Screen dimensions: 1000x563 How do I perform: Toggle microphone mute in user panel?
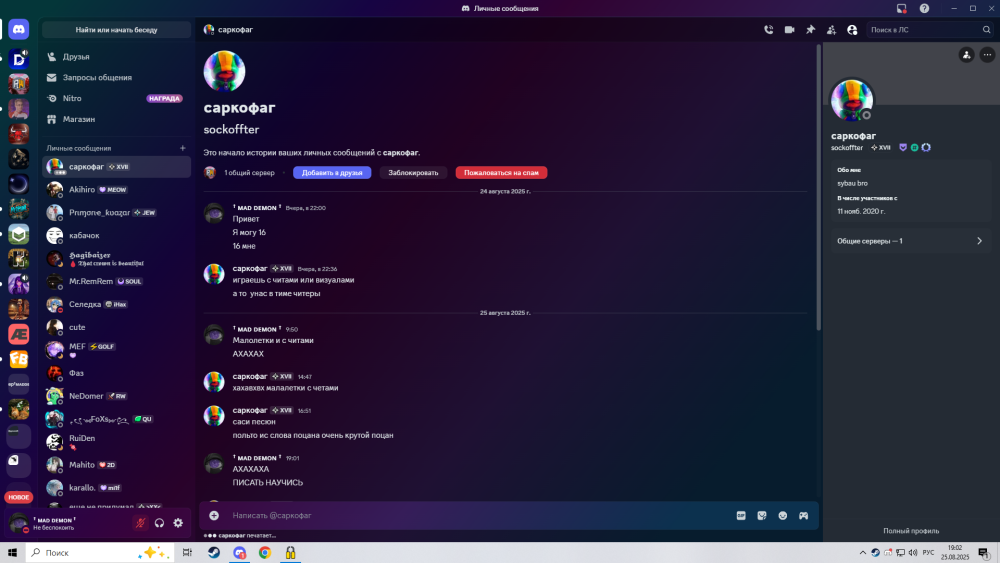pyautogui.click(x=140, y=523)
